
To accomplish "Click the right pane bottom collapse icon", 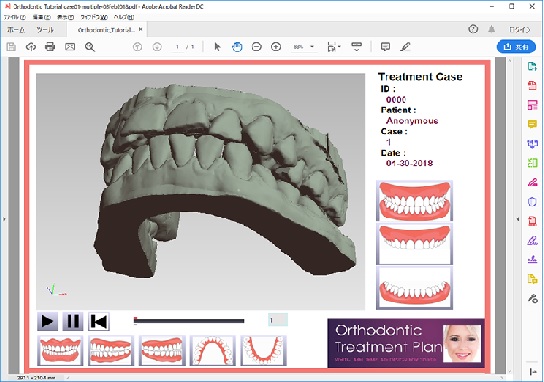I will coord(533,372).
